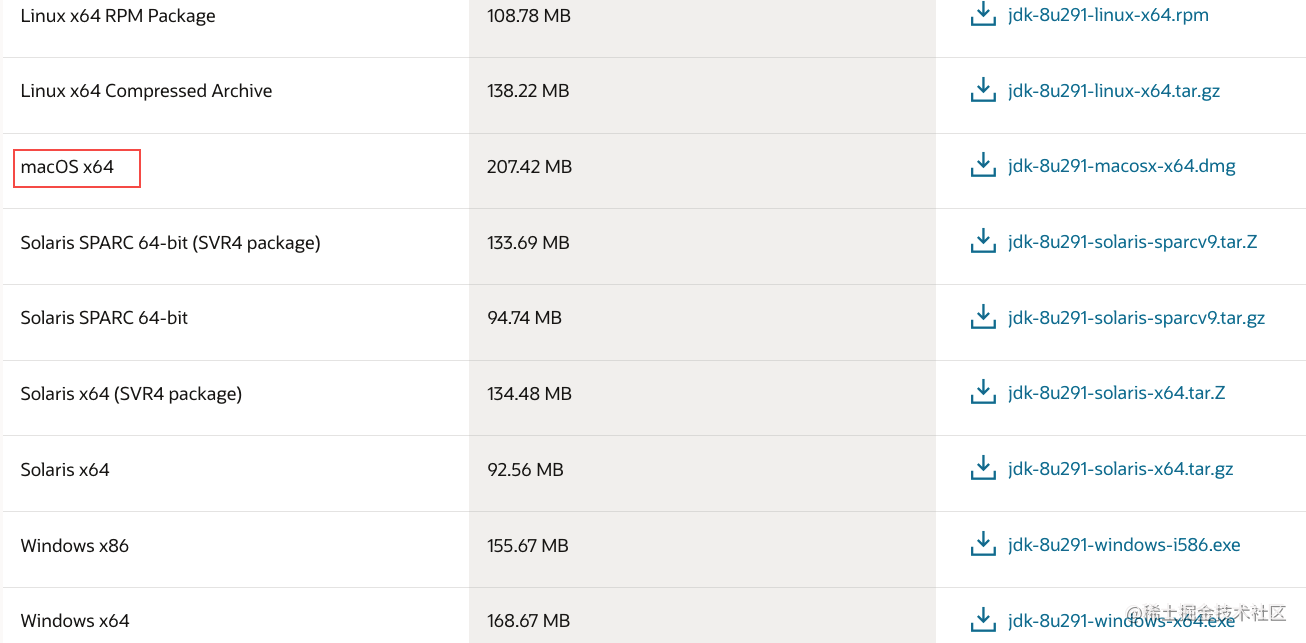Click download icon beside macosx-x64.dmg

984,166
